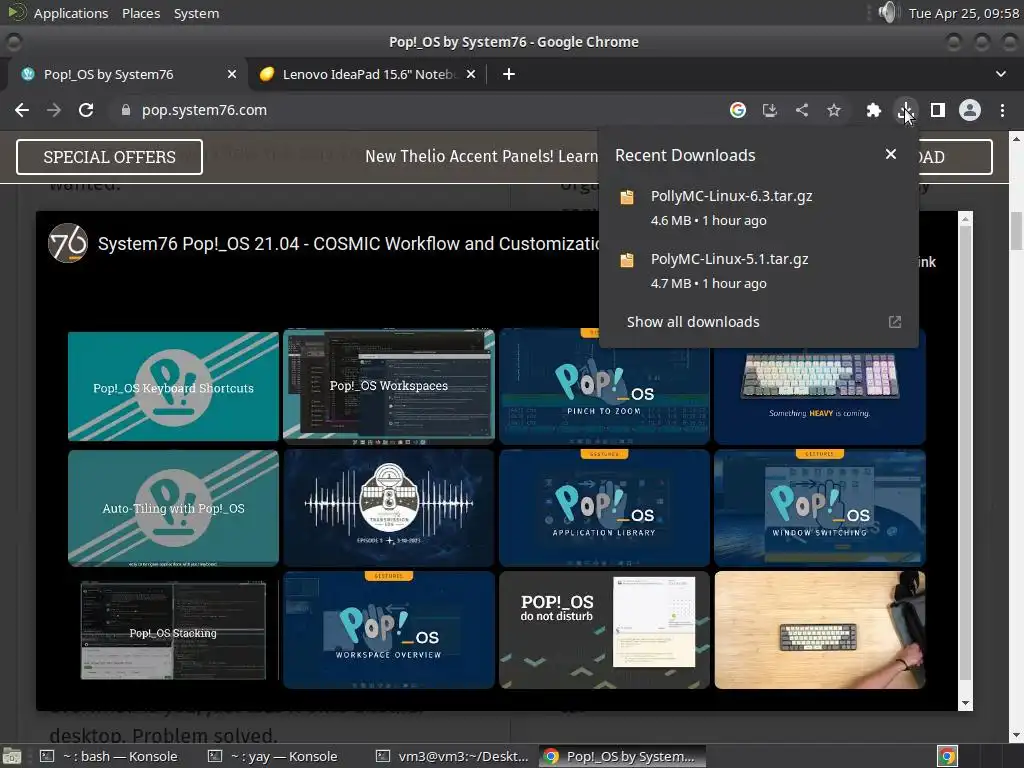Go back to the previous page
The height and width of the screenshot is (768, 1024).
coord(22,110)
